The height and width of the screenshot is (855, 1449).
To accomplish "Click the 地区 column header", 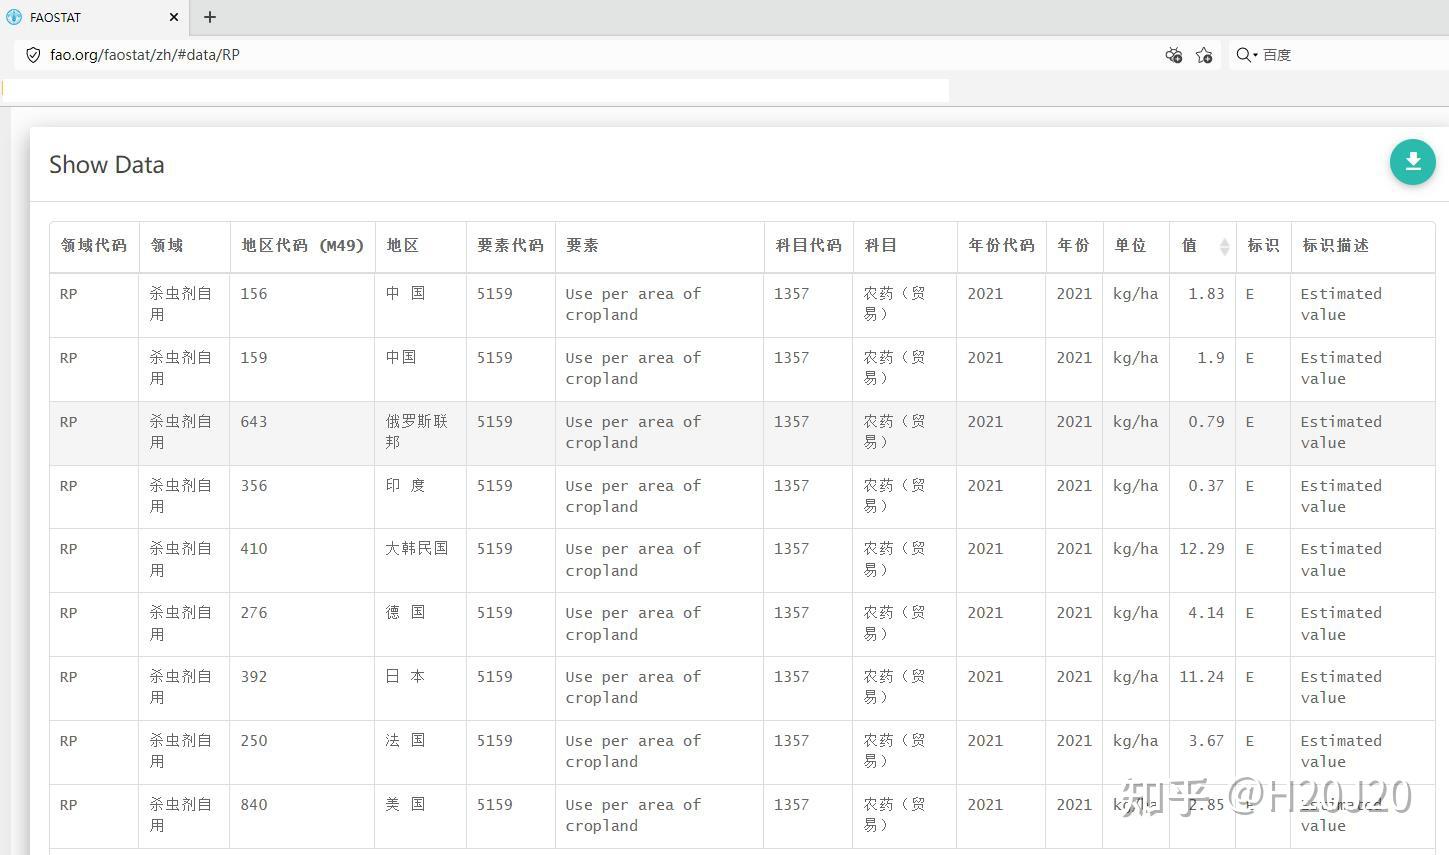I will (x=421, y=246).
